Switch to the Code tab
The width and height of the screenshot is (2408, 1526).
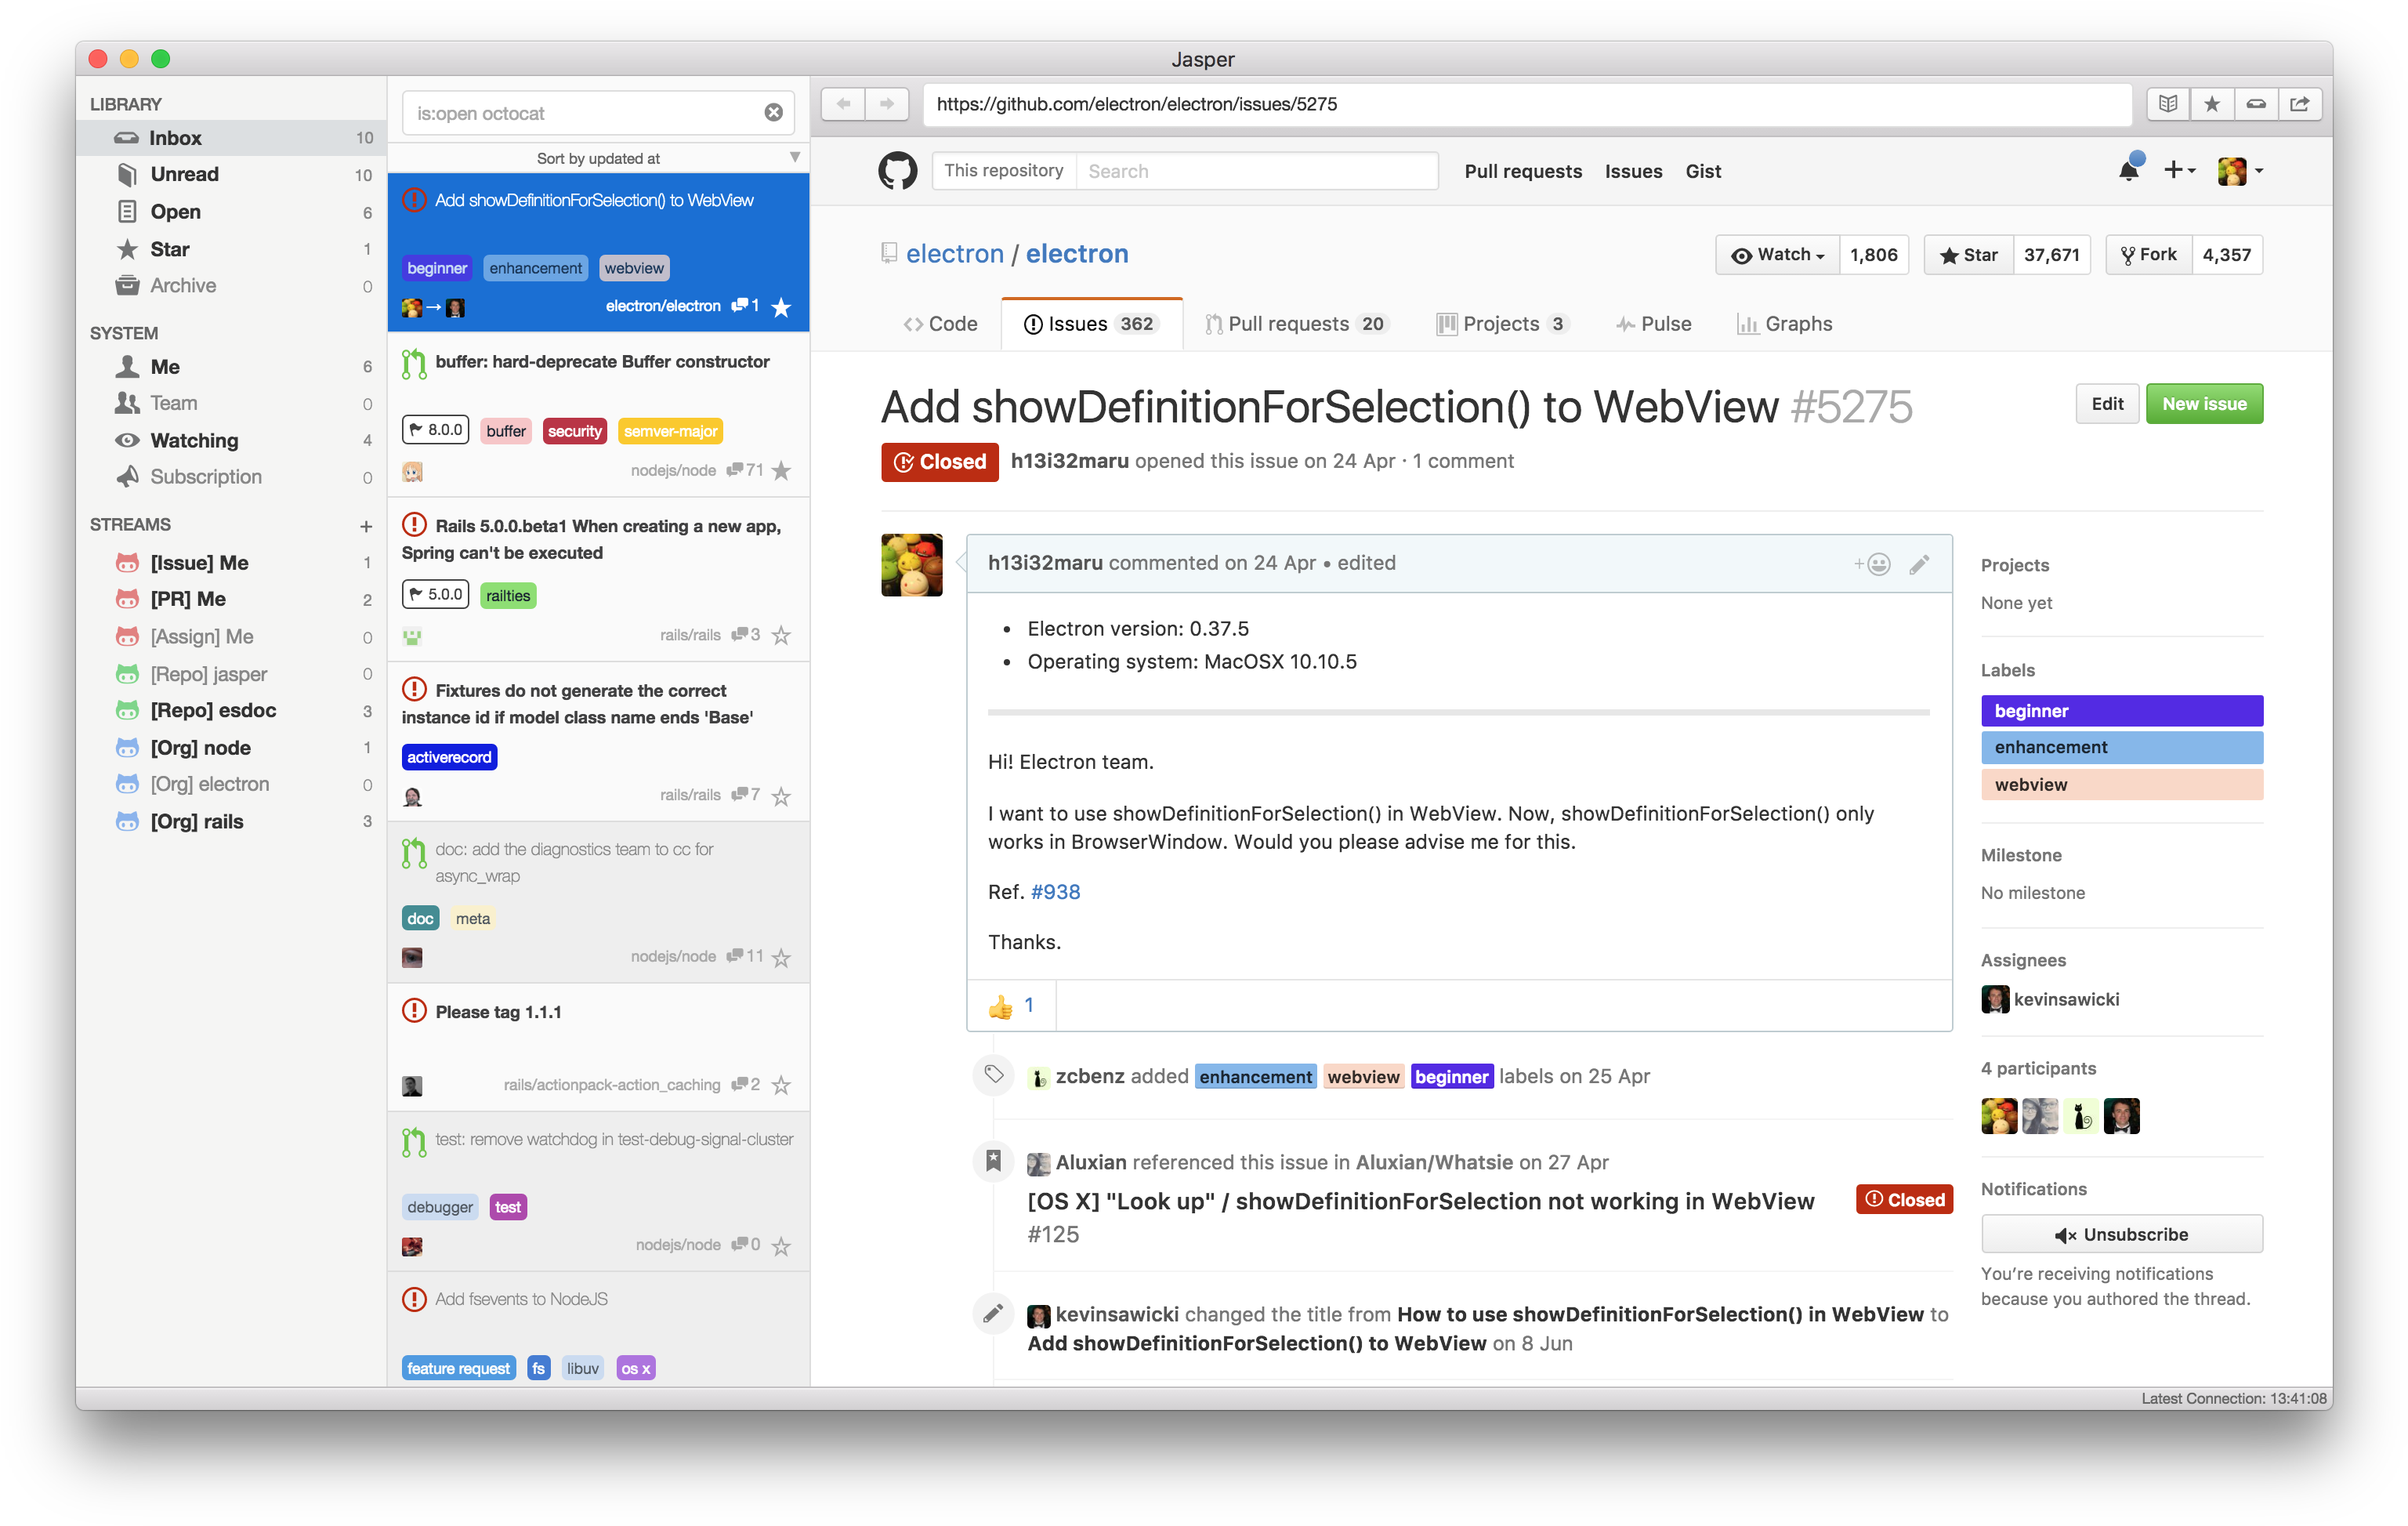point(940,324)
